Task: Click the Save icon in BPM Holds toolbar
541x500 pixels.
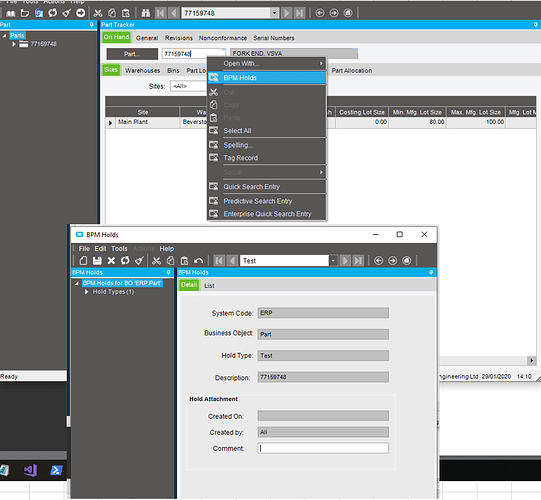Action: (x=97, y=261)
